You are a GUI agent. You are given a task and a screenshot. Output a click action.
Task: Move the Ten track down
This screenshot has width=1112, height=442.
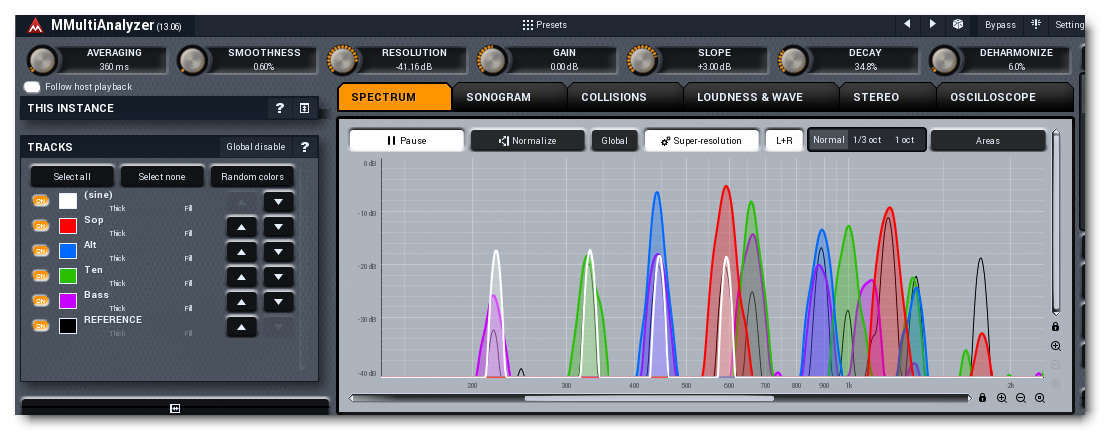(279, 277)
